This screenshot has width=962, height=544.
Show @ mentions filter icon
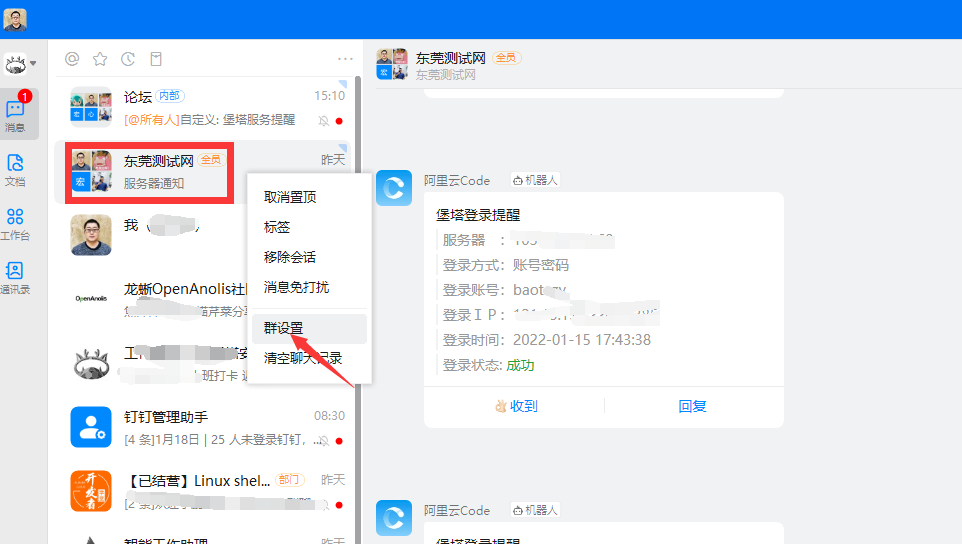pyautogui.click(x=72, y=59)
